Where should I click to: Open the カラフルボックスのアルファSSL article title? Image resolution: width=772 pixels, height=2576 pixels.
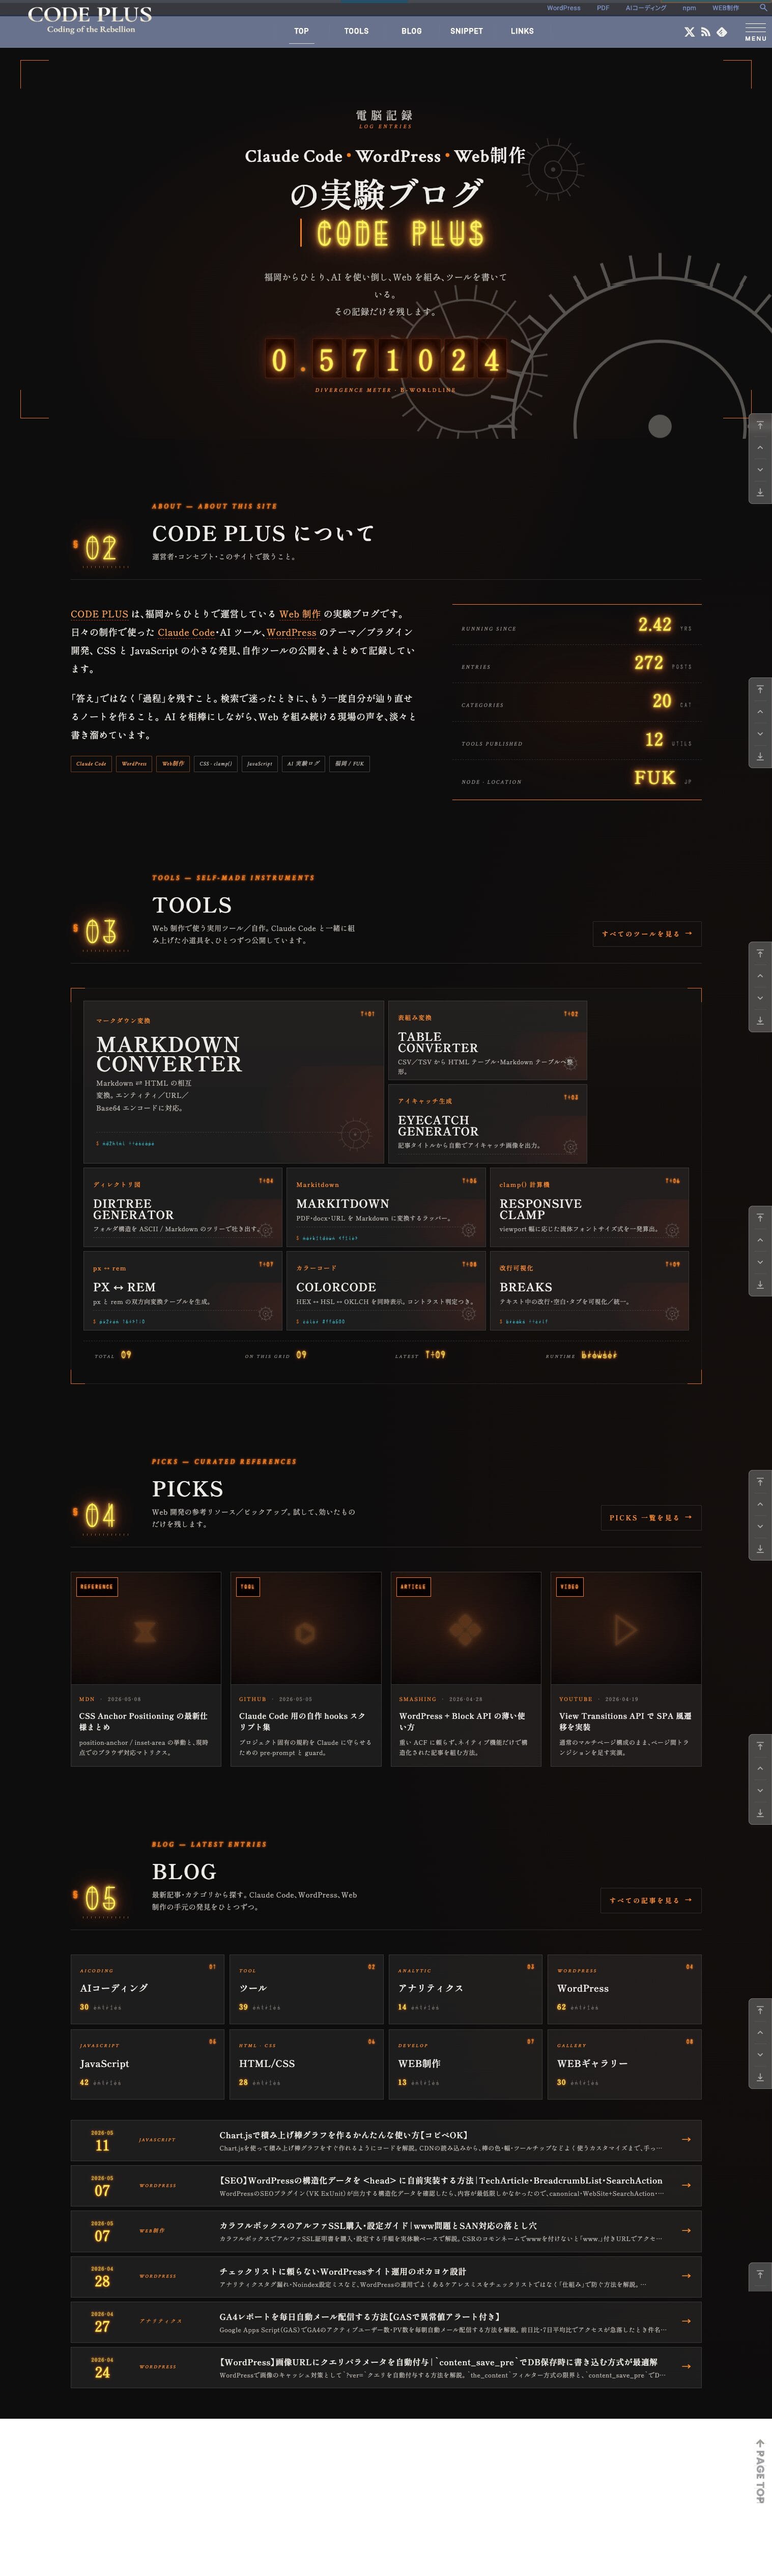click(378, 2226)
